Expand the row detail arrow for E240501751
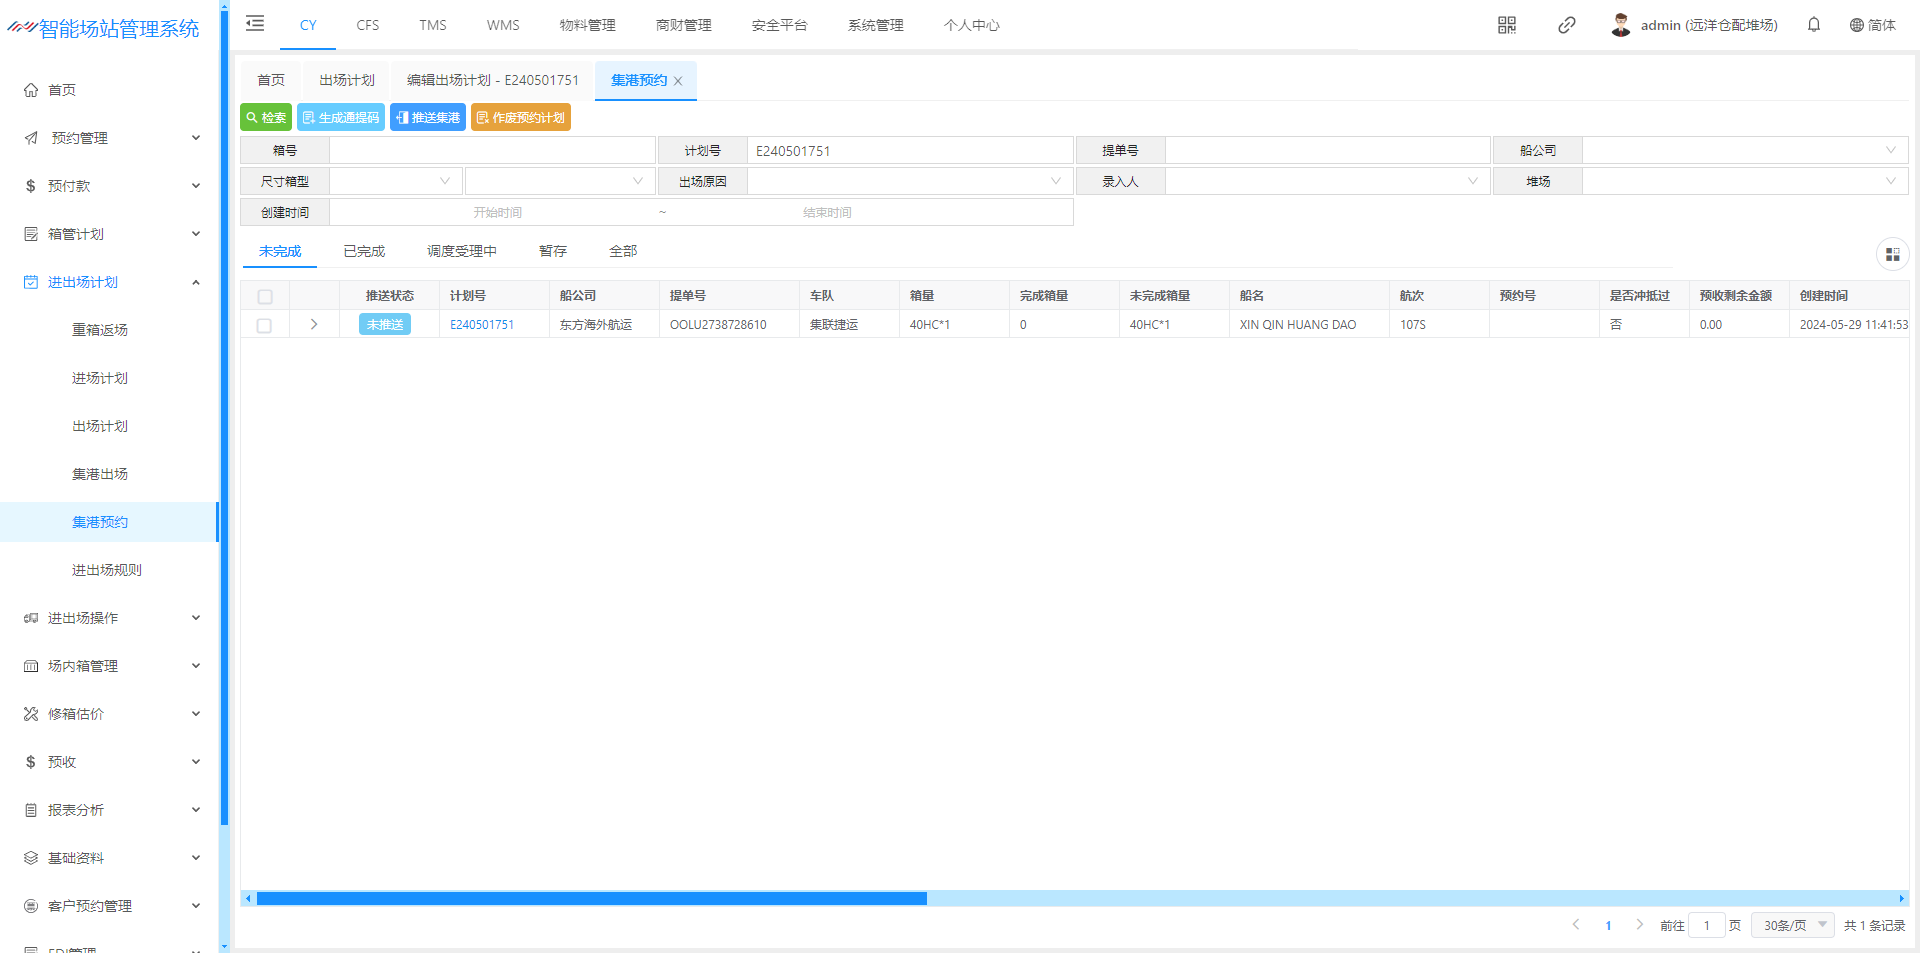Viewport: 1920px width, 953px height. 314,325
